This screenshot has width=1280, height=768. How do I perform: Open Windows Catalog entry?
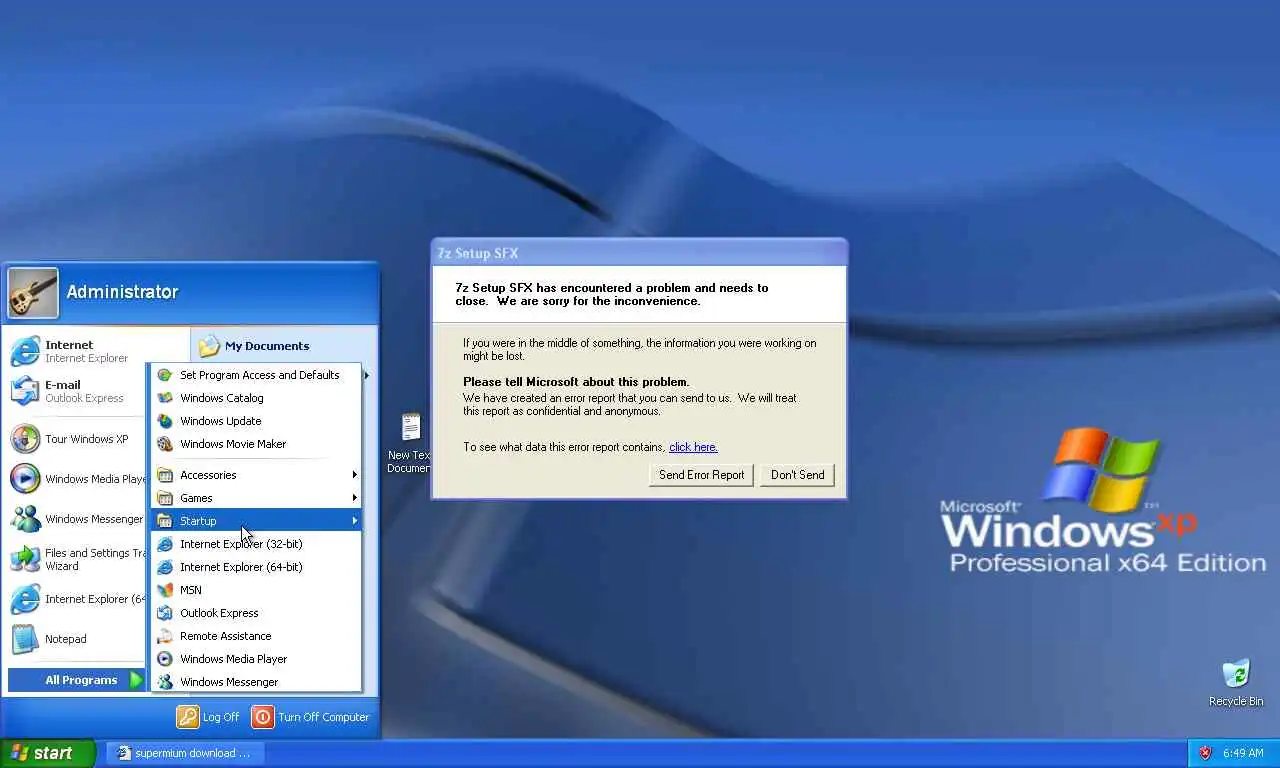click(x=256, y=398)
